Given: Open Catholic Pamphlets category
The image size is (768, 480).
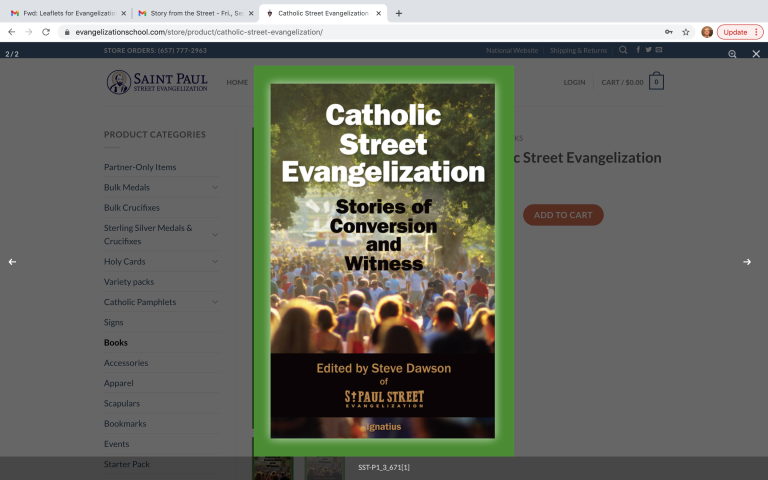Looking at the screenshot, I should click(140, 302).
